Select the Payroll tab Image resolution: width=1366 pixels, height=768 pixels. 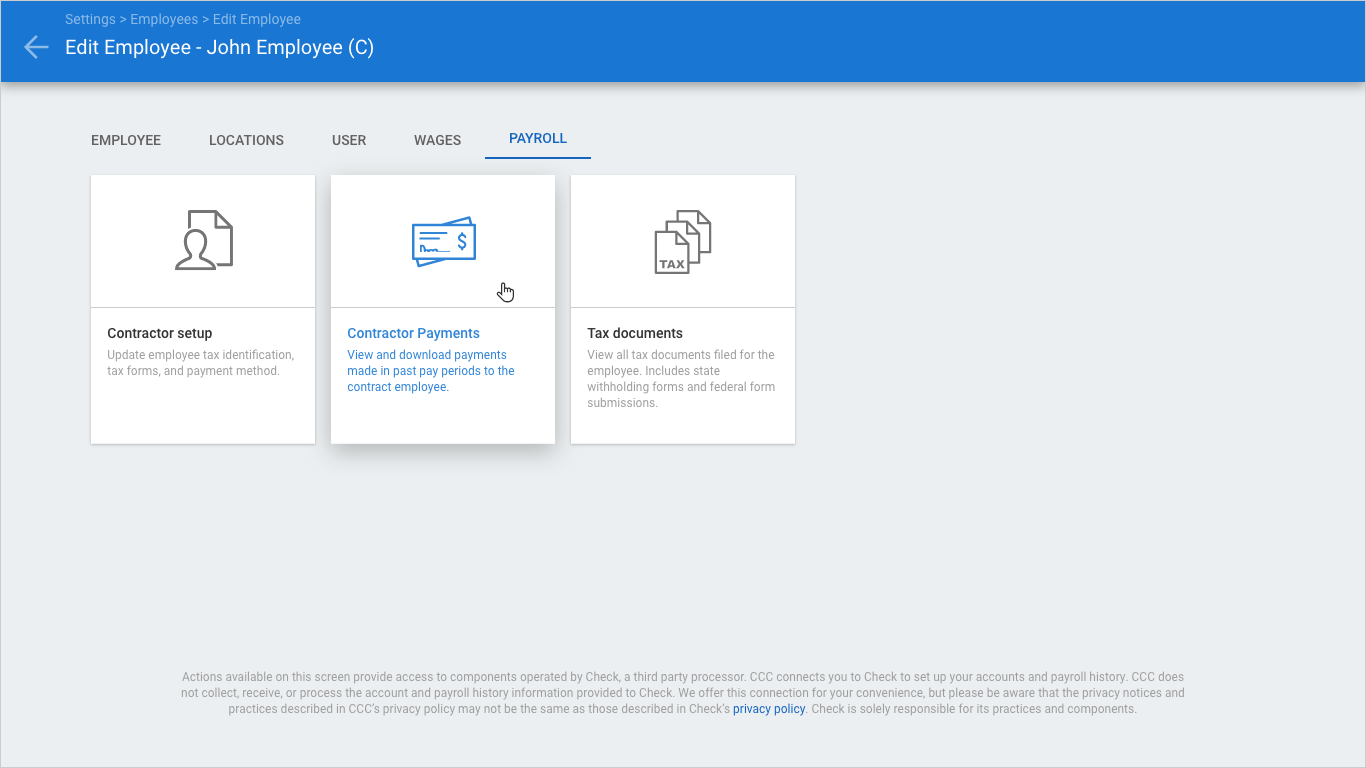(538, 139)
